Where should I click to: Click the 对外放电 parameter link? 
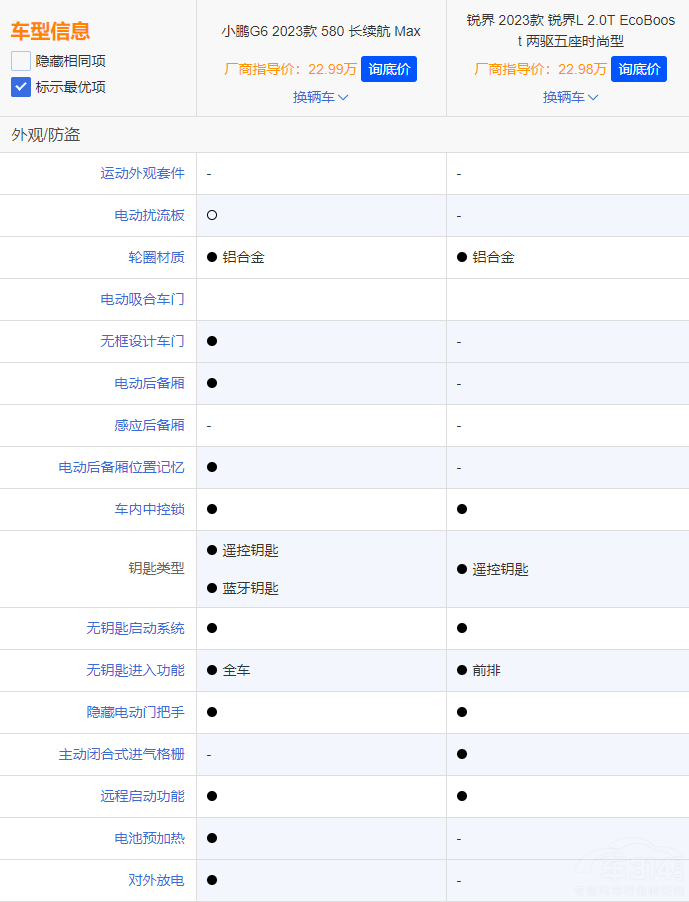coord(156,880)
